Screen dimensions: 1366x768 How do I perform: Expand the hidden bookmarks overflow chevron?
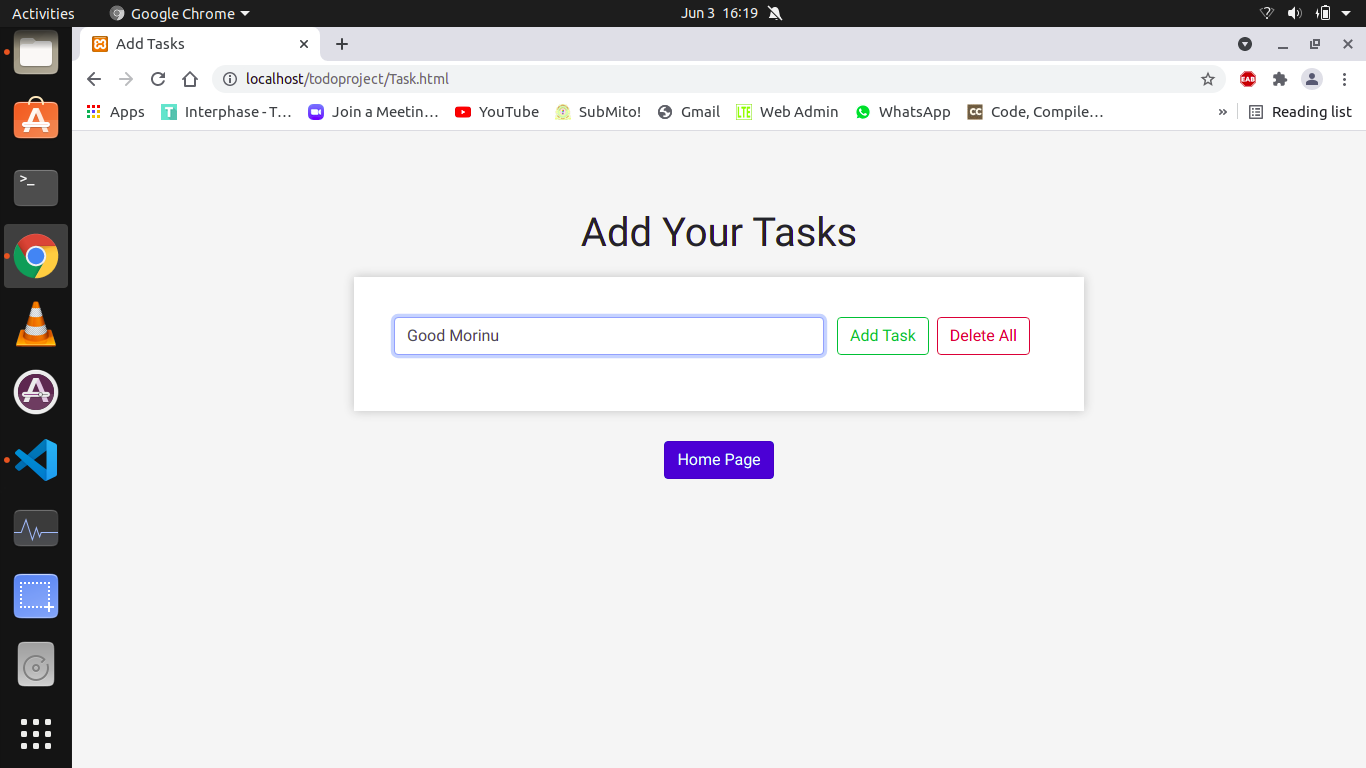point(1222,112)
